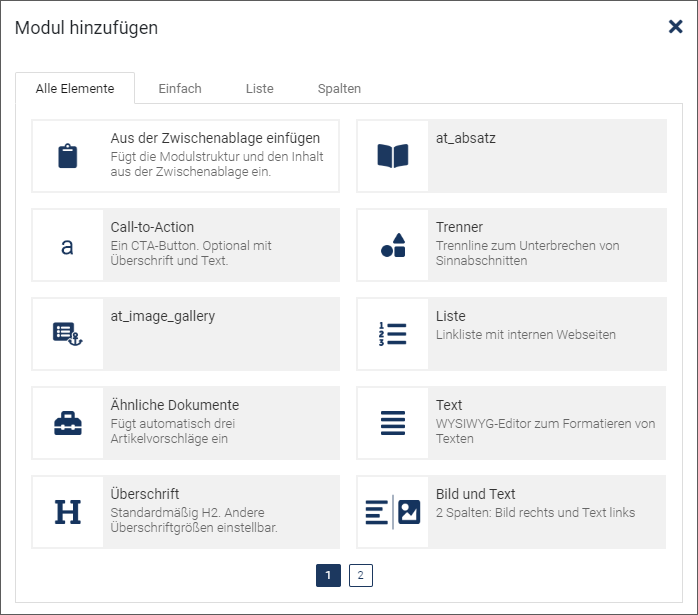Viewport: 698px width, 615px height.
Task: Click the clipboard paste icon
Action: point(68,156)
